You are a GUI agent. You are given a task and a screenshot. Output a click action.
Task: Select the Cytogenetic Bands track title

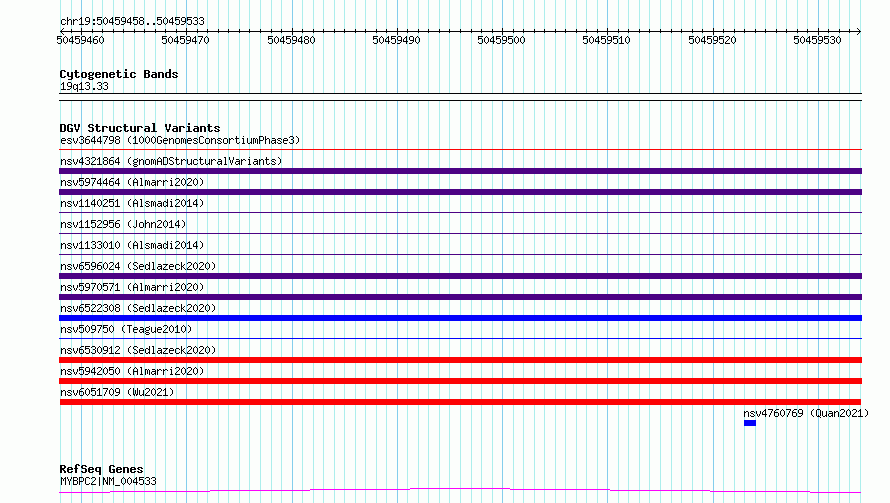point(119,74)
